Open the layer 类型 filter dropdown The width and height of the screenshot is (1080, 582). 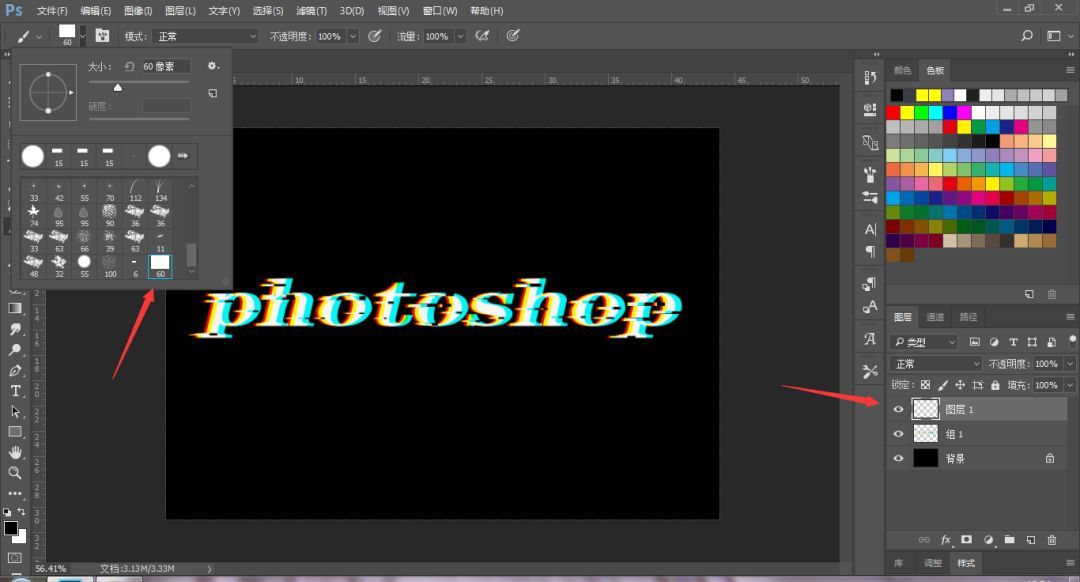924,342
